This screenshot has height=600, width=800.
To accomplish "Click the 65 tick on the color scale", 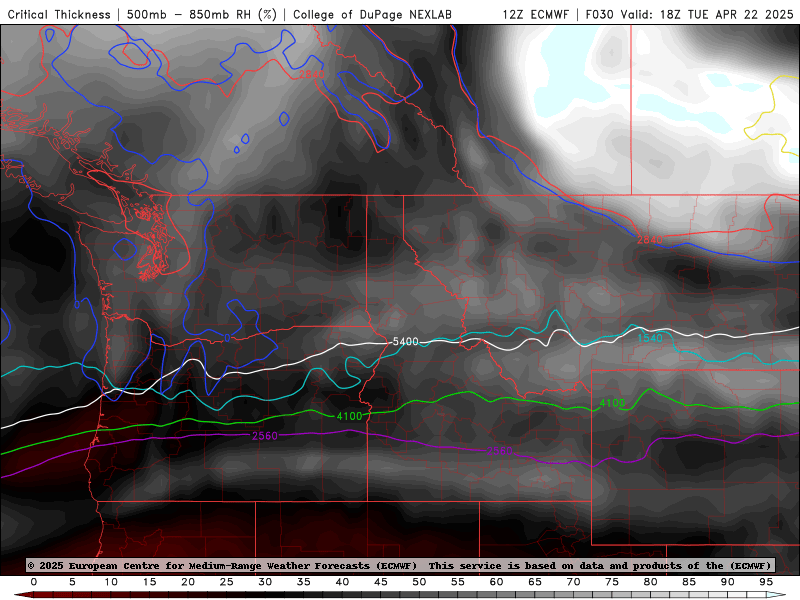I will [x=535, y=582].
